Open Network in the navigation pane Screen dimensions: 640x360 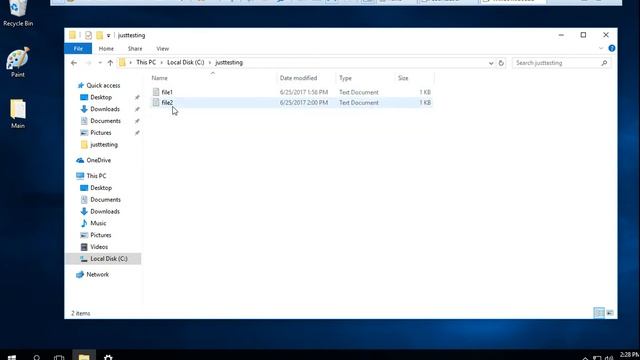click(x=97, y=274)
